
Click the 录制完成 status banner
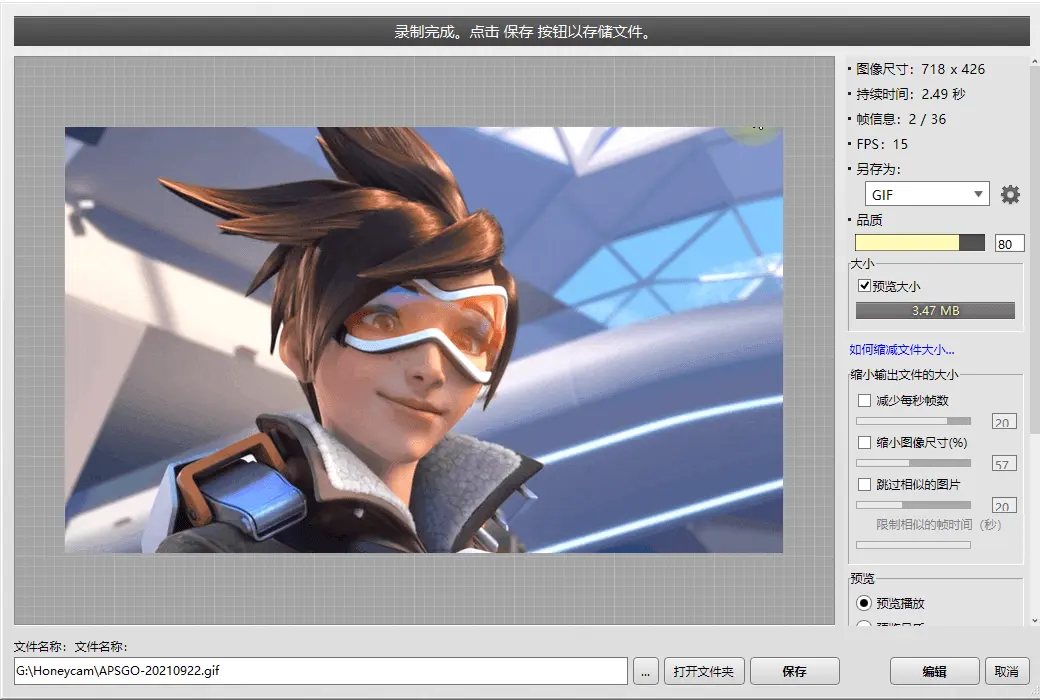(522, 31)
